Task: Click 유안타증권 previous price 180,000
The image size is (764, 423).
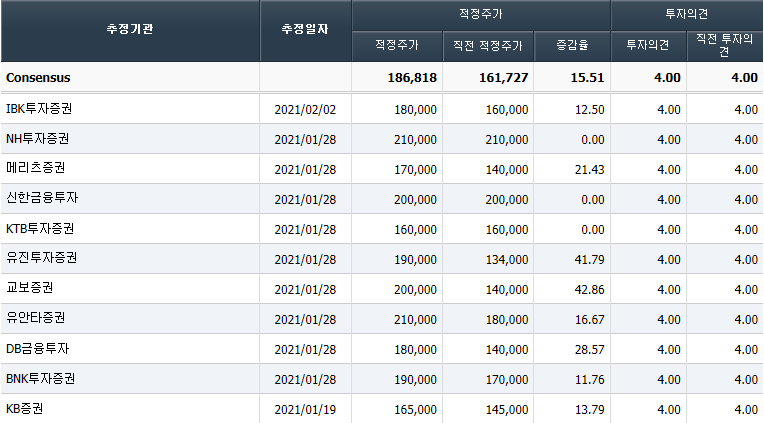Action: (x=507, y=320)
